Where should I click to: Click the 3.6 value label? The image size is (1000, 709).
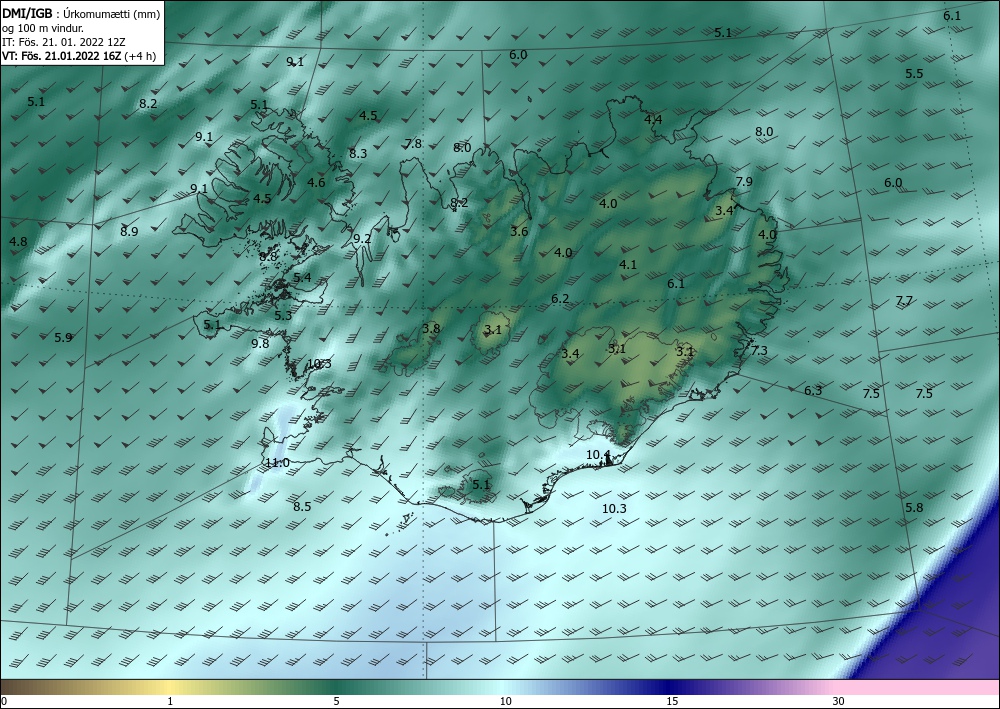(x=519, y=231)
